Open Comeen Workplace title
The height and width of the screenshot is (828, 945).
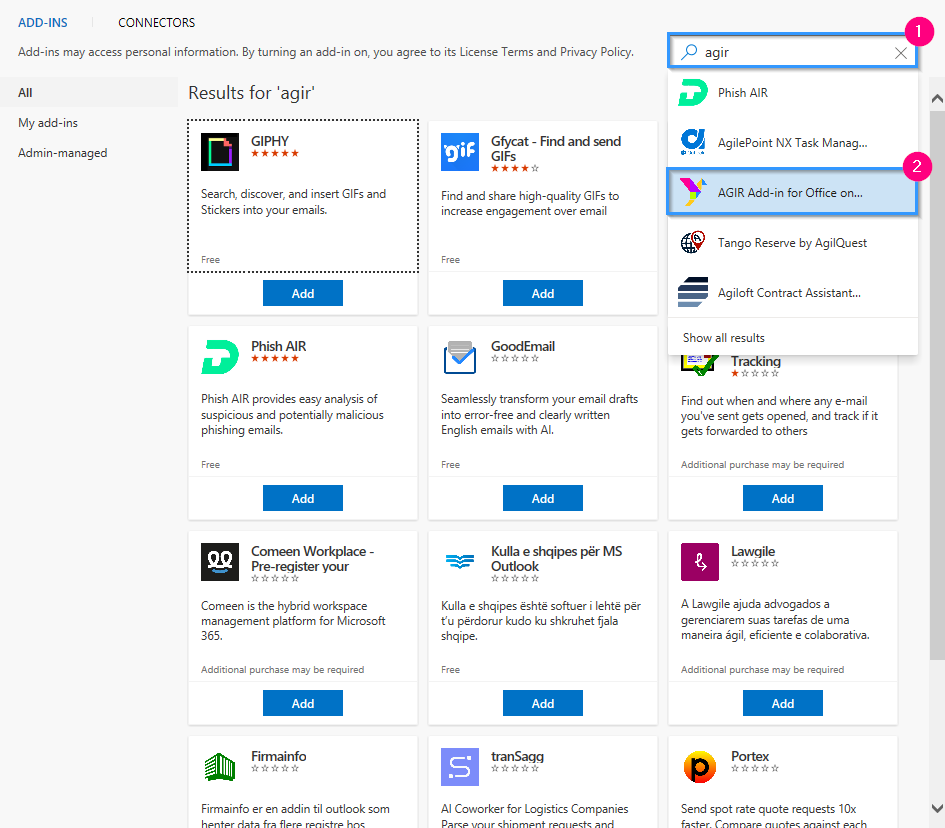pos(313,559)
